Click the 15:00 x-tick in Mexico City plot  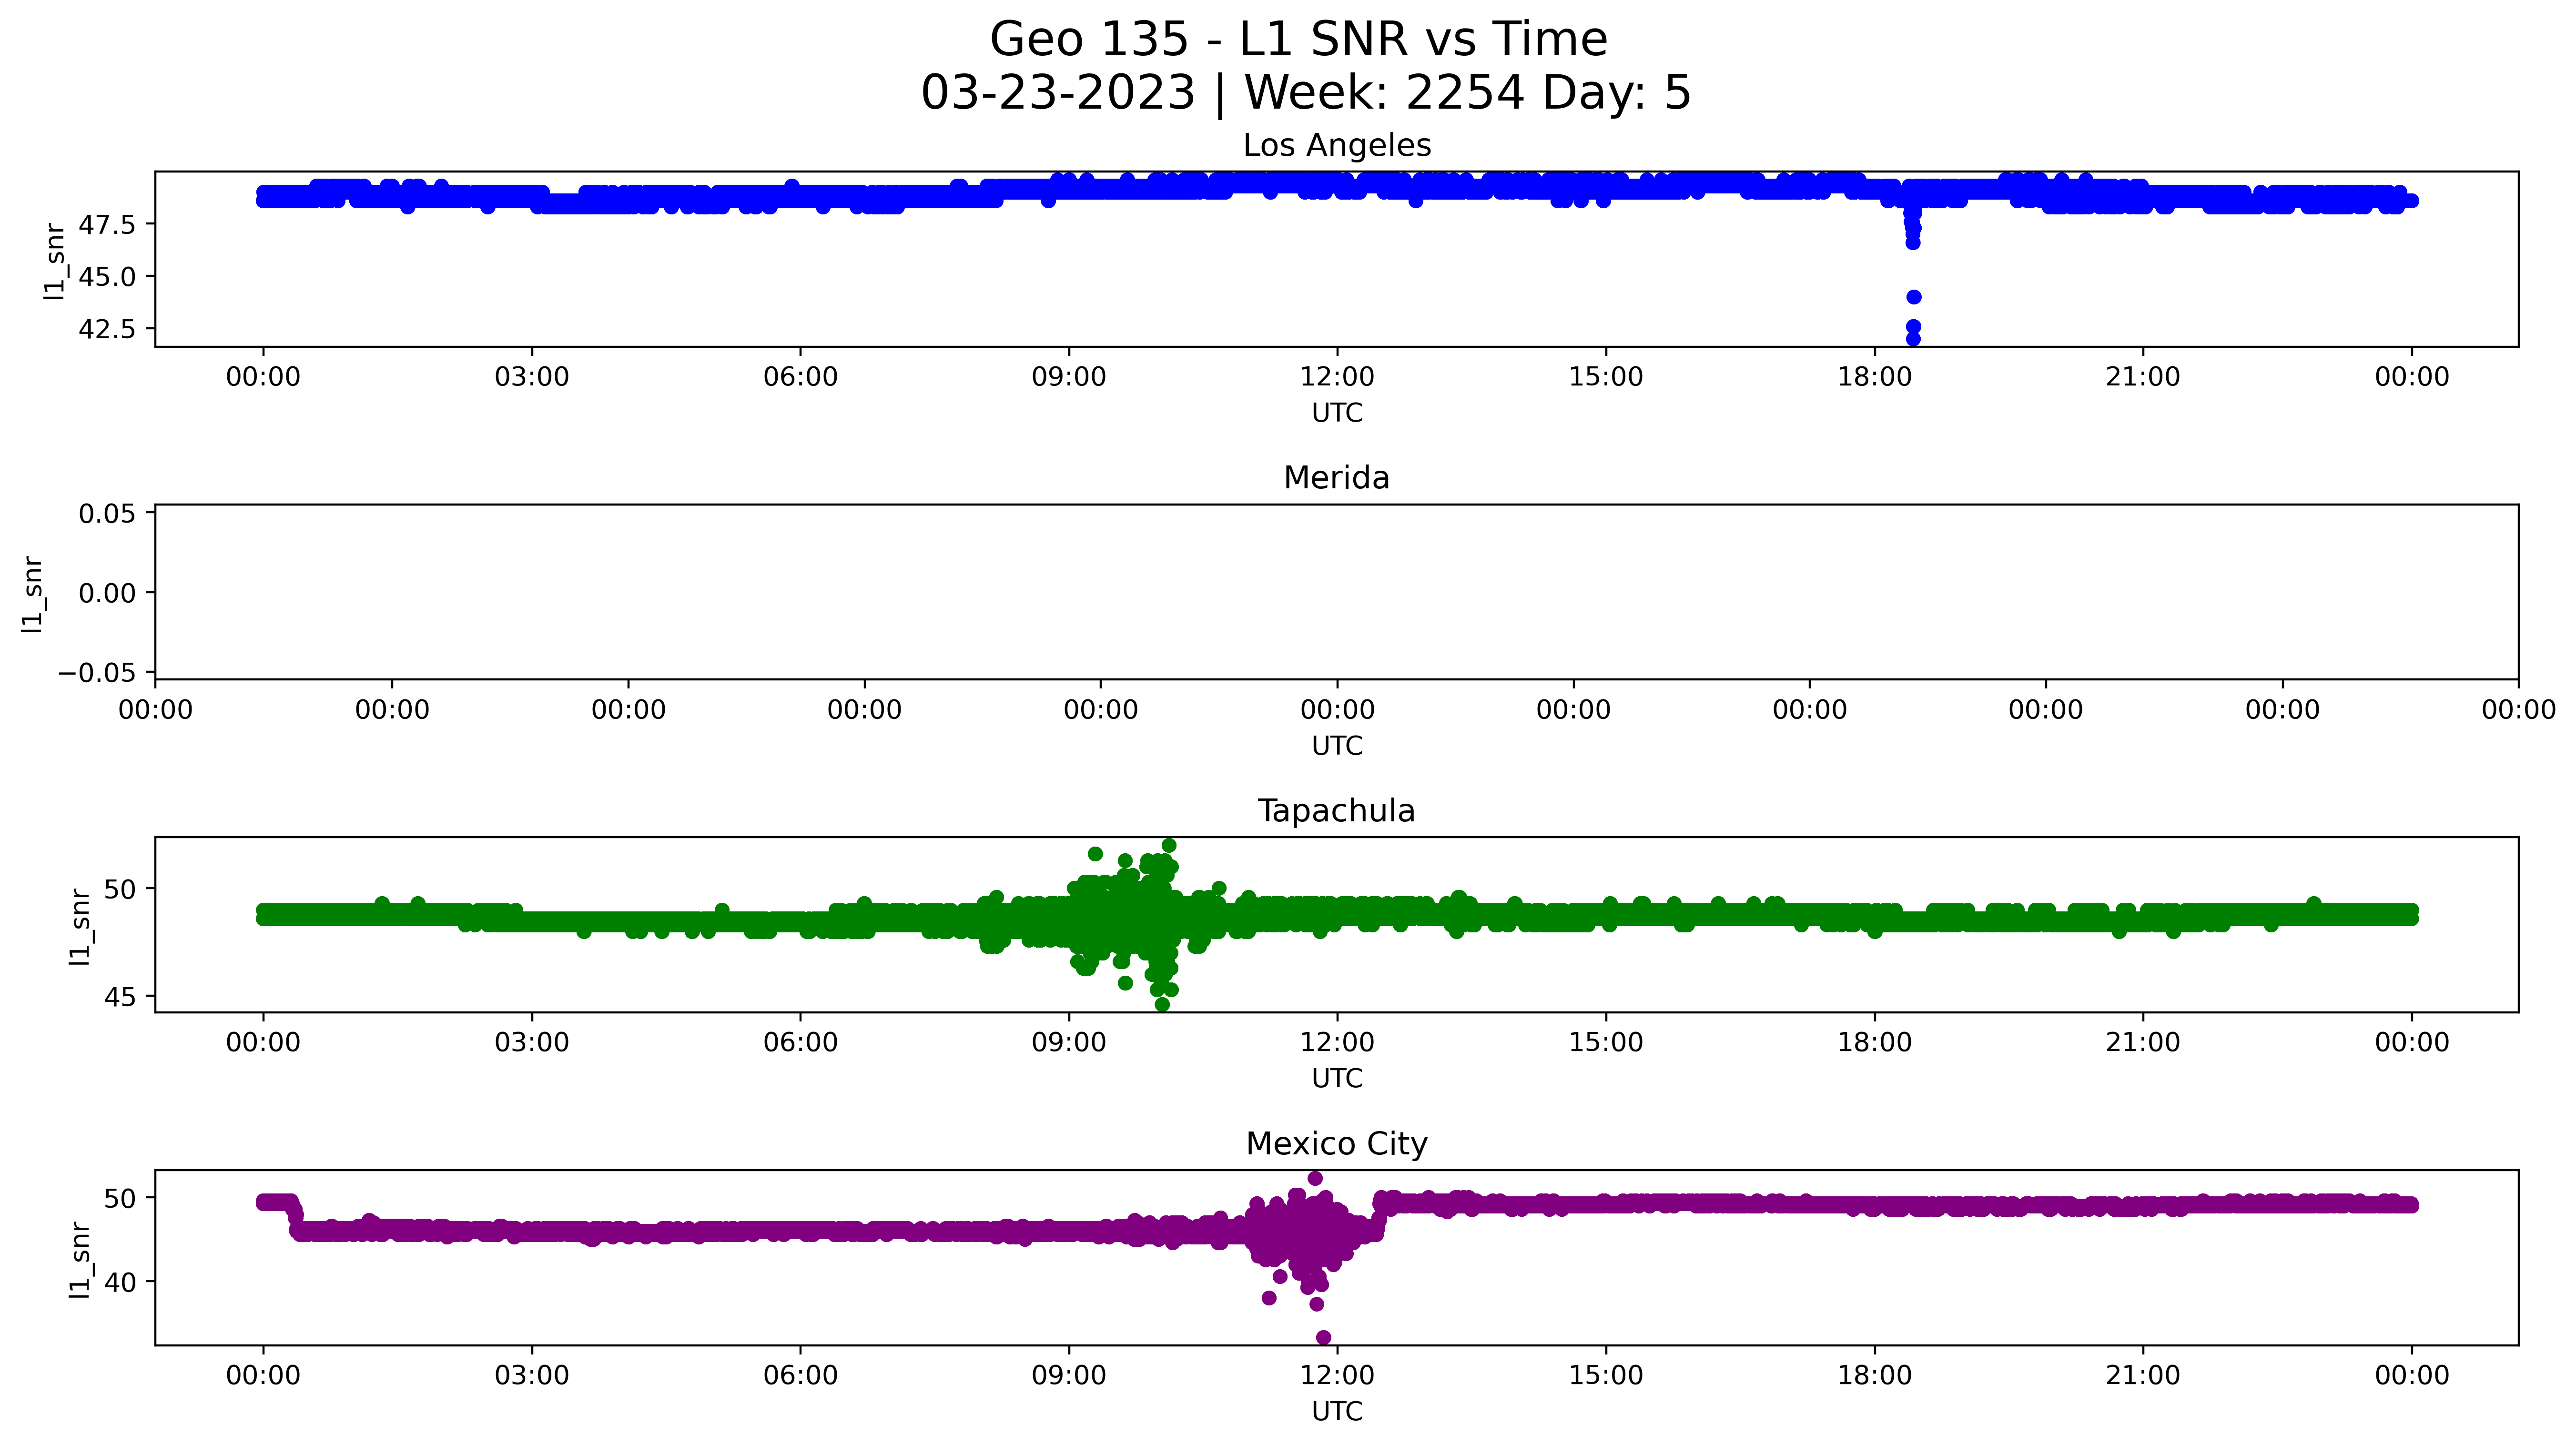[x=1606, y=1376]
